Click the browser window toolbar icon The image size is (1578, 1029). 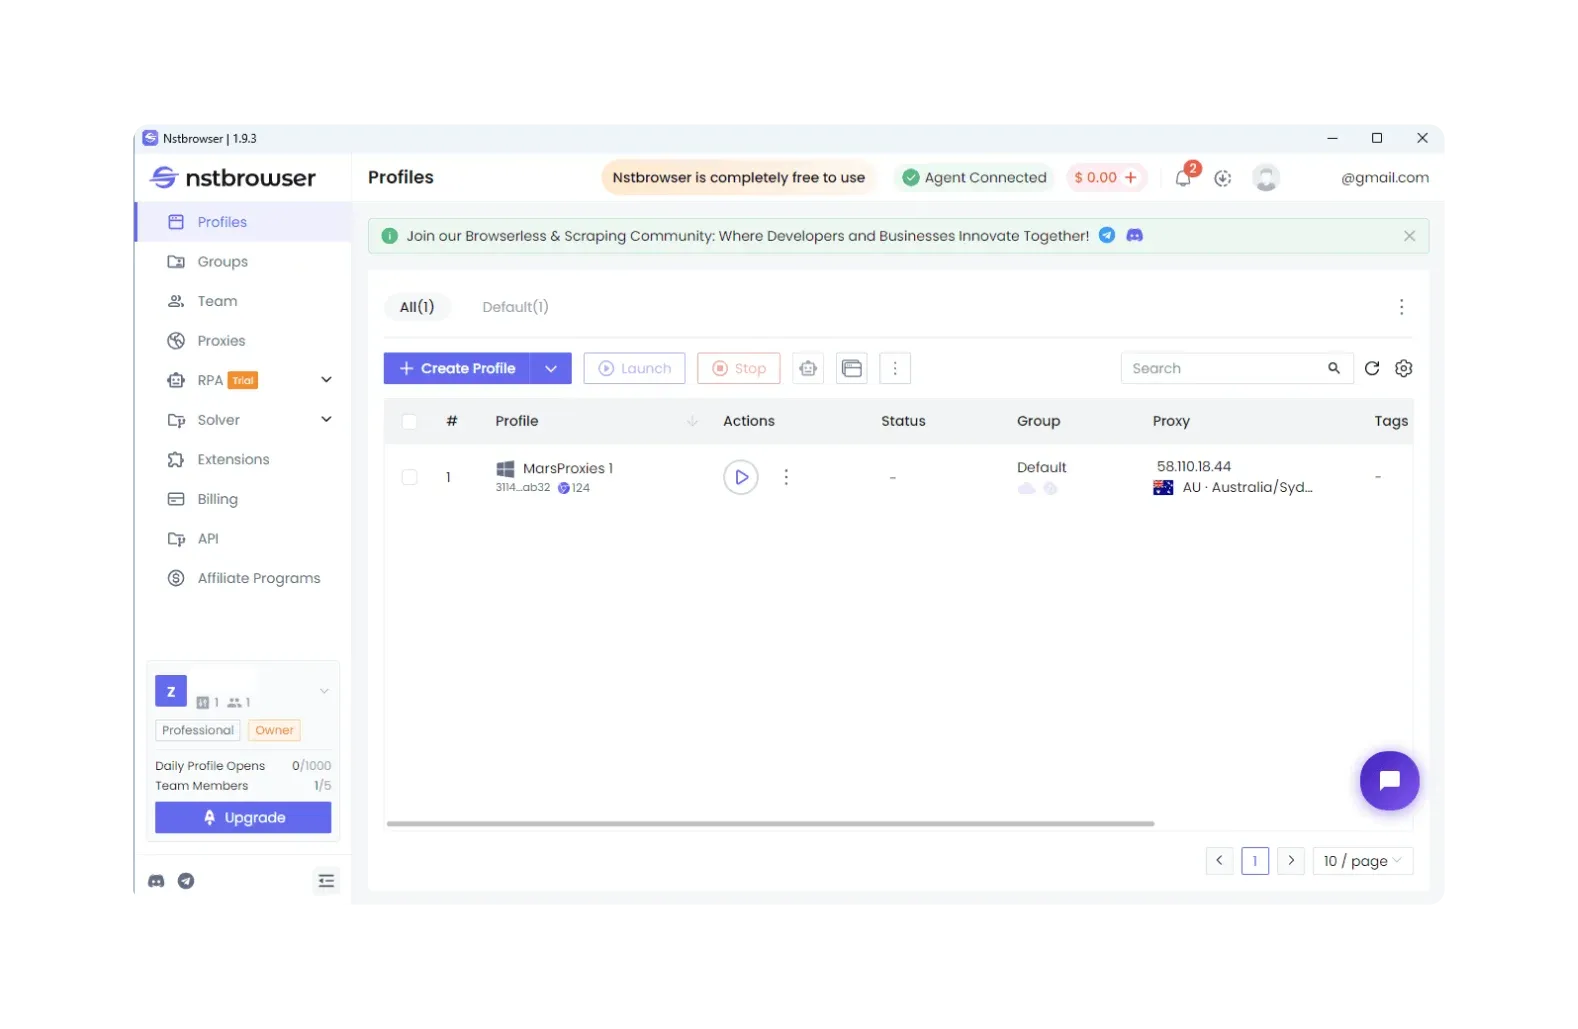[852, 368]
